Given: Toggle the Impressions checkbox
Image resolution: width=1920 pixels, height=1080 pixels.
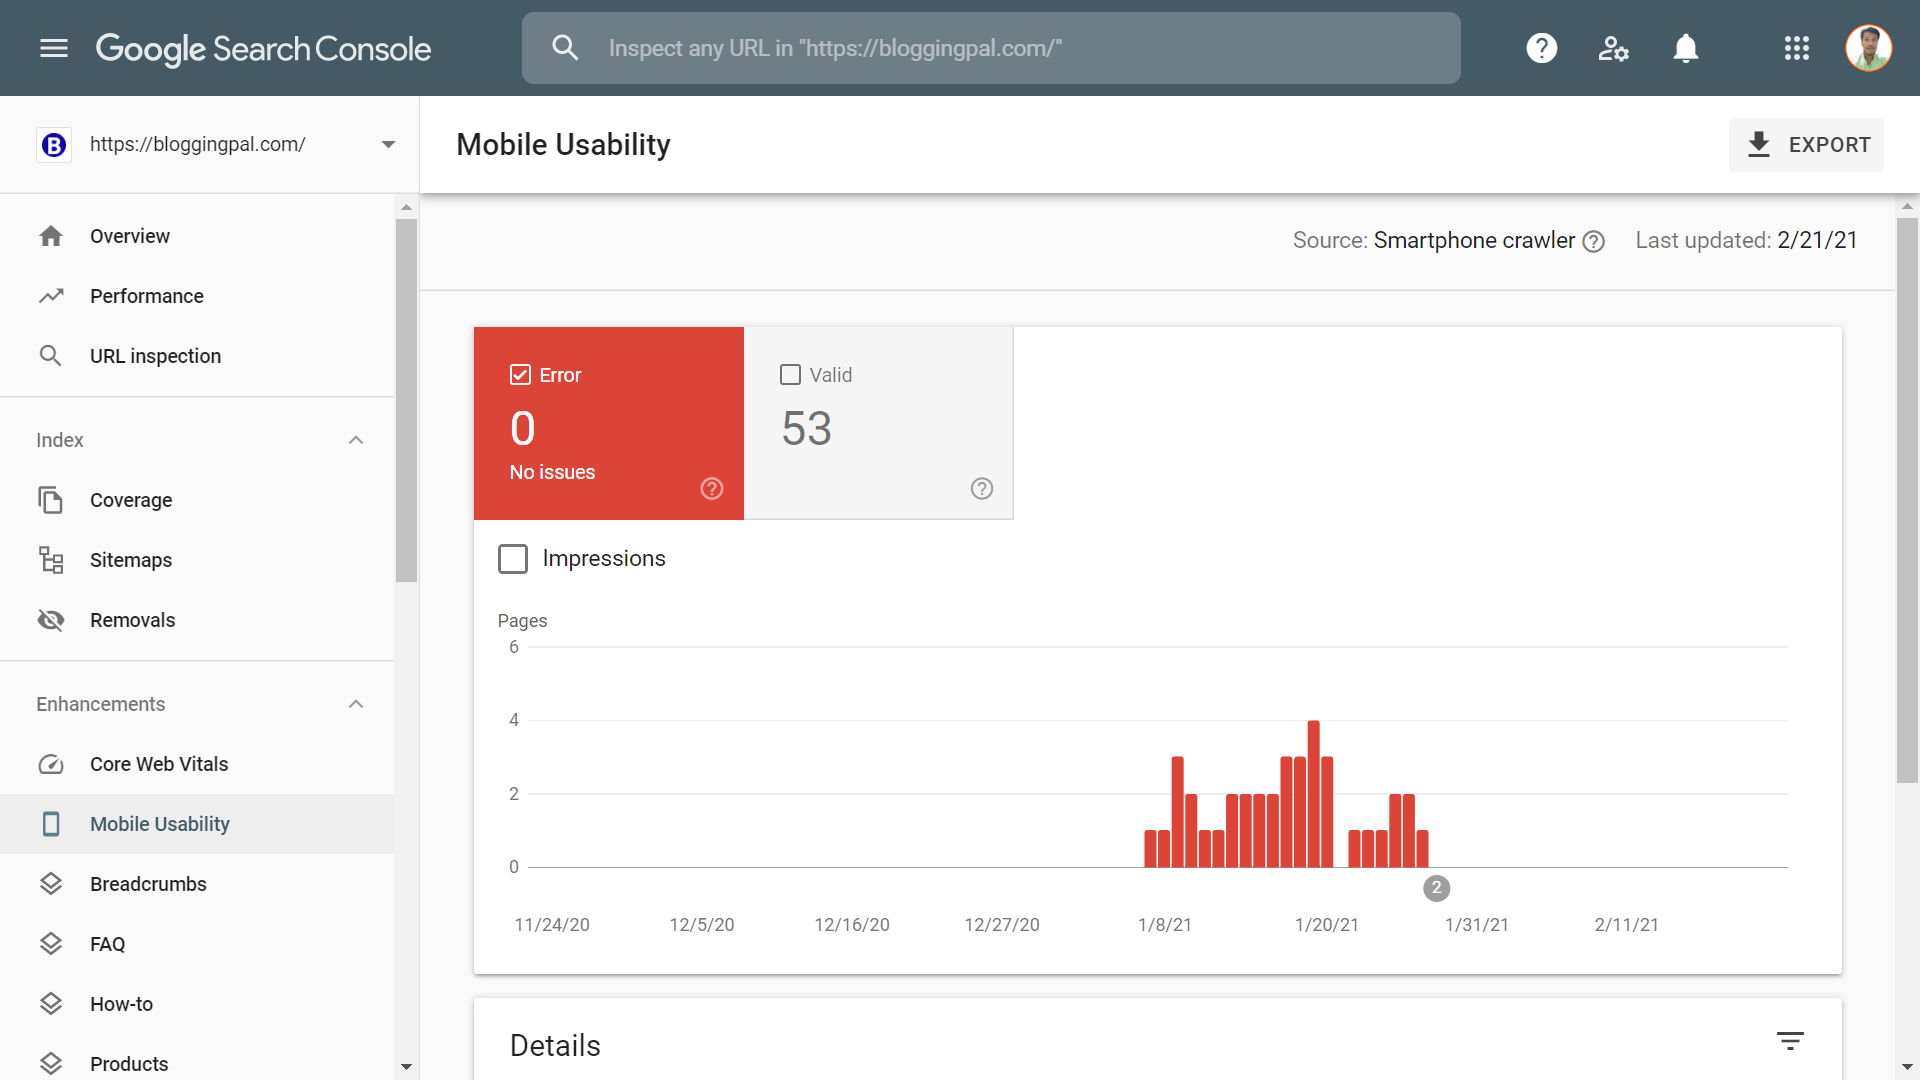Looking at the screenshot, I should (x=512, y=558).
